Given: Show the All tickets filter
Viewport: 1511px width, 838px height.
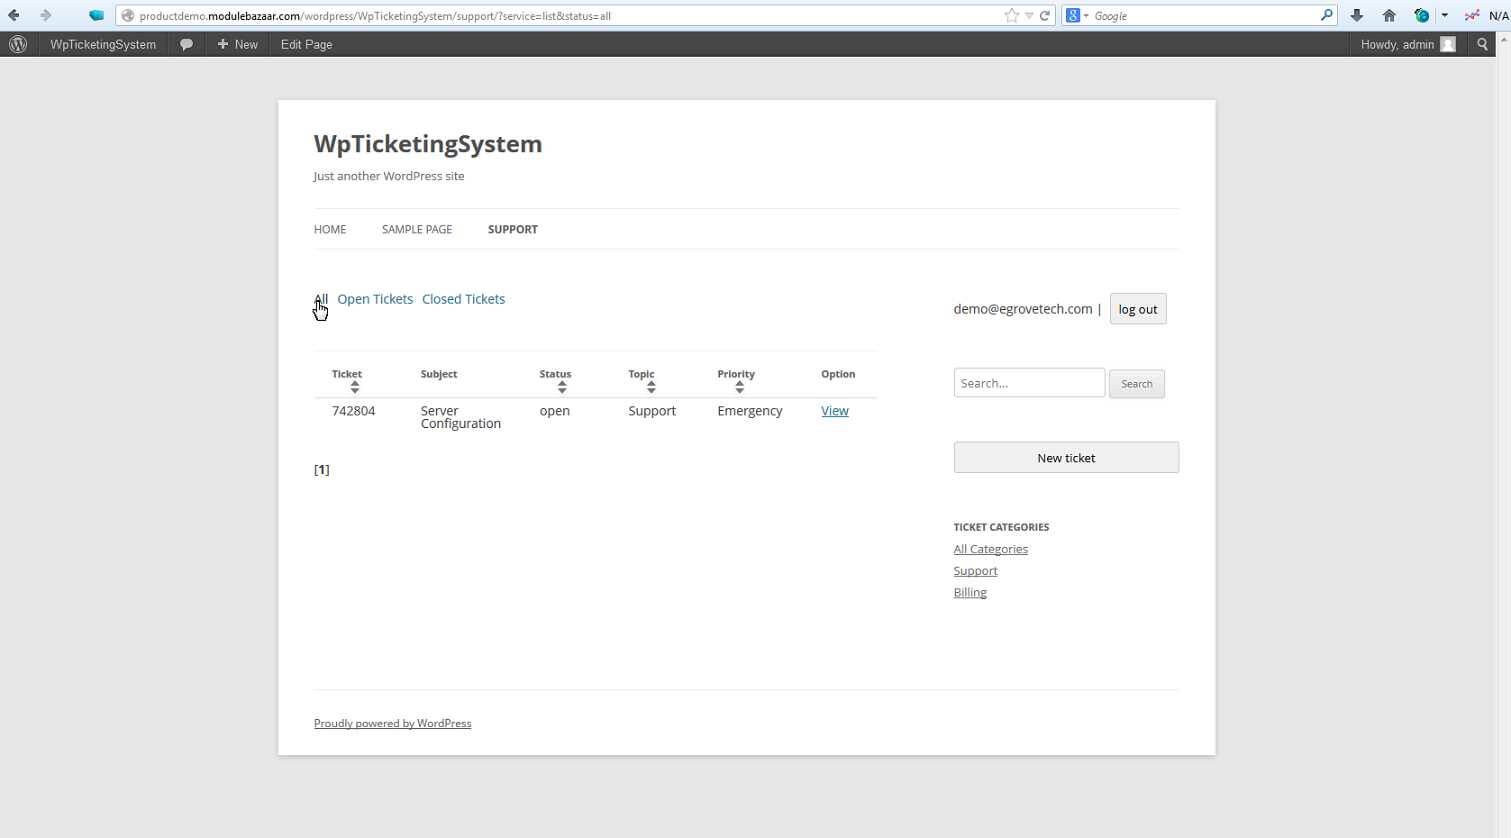Looking at the screenshot, I should (x=321, y=299).
